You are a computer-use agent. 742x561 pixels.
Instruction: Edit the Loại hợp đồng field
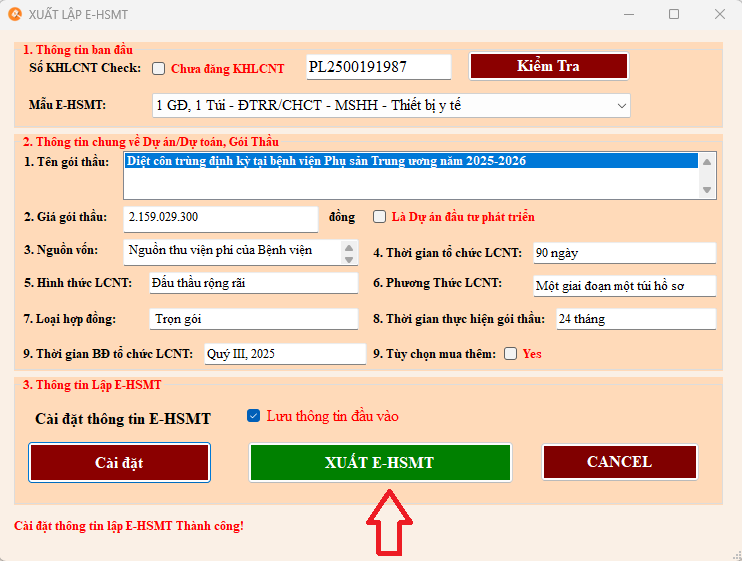point(252,319)
